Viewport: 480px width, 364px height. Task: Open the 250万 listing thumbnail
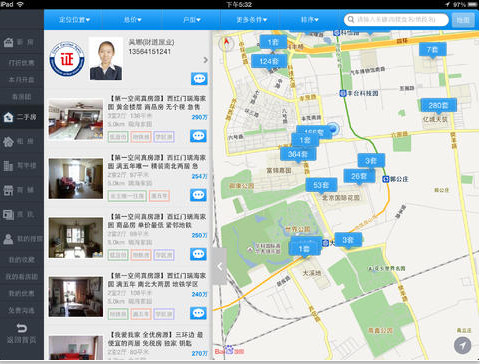coord(76,238)
